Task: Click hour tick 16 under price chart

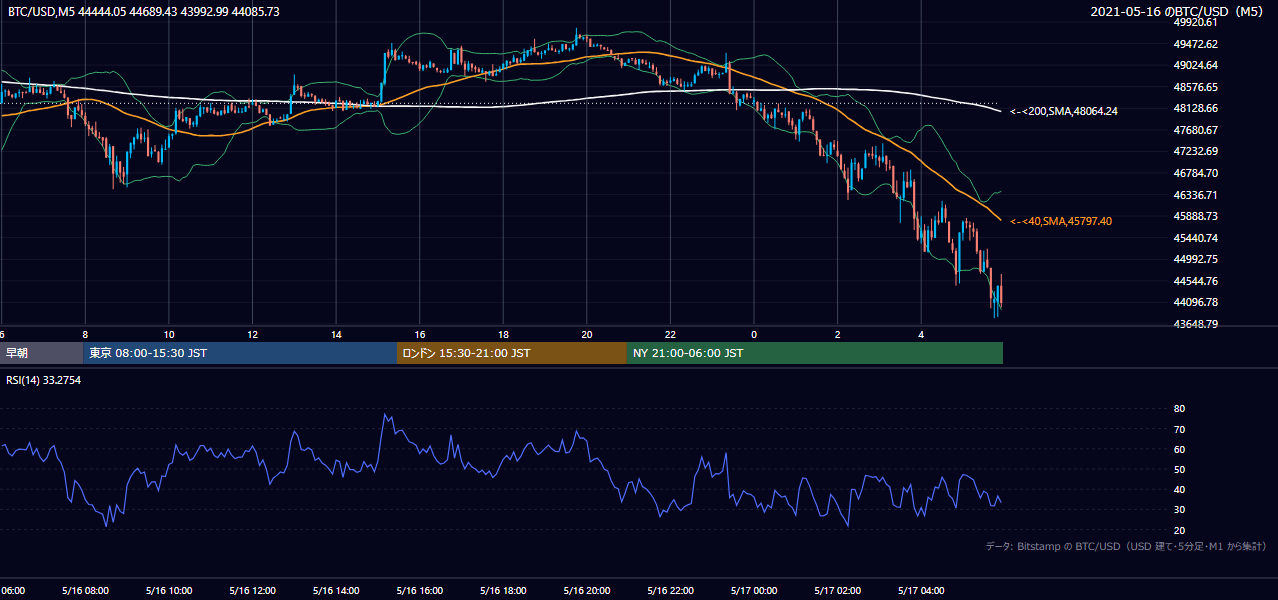Action: click(x=420, y=334)
